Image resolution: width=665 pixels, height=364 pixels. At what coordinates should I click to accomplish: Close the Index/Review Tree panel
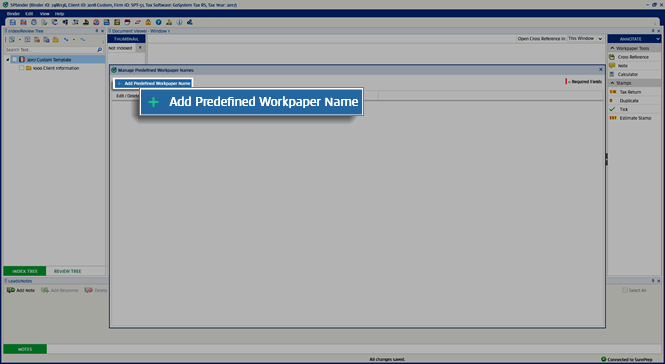102,31
